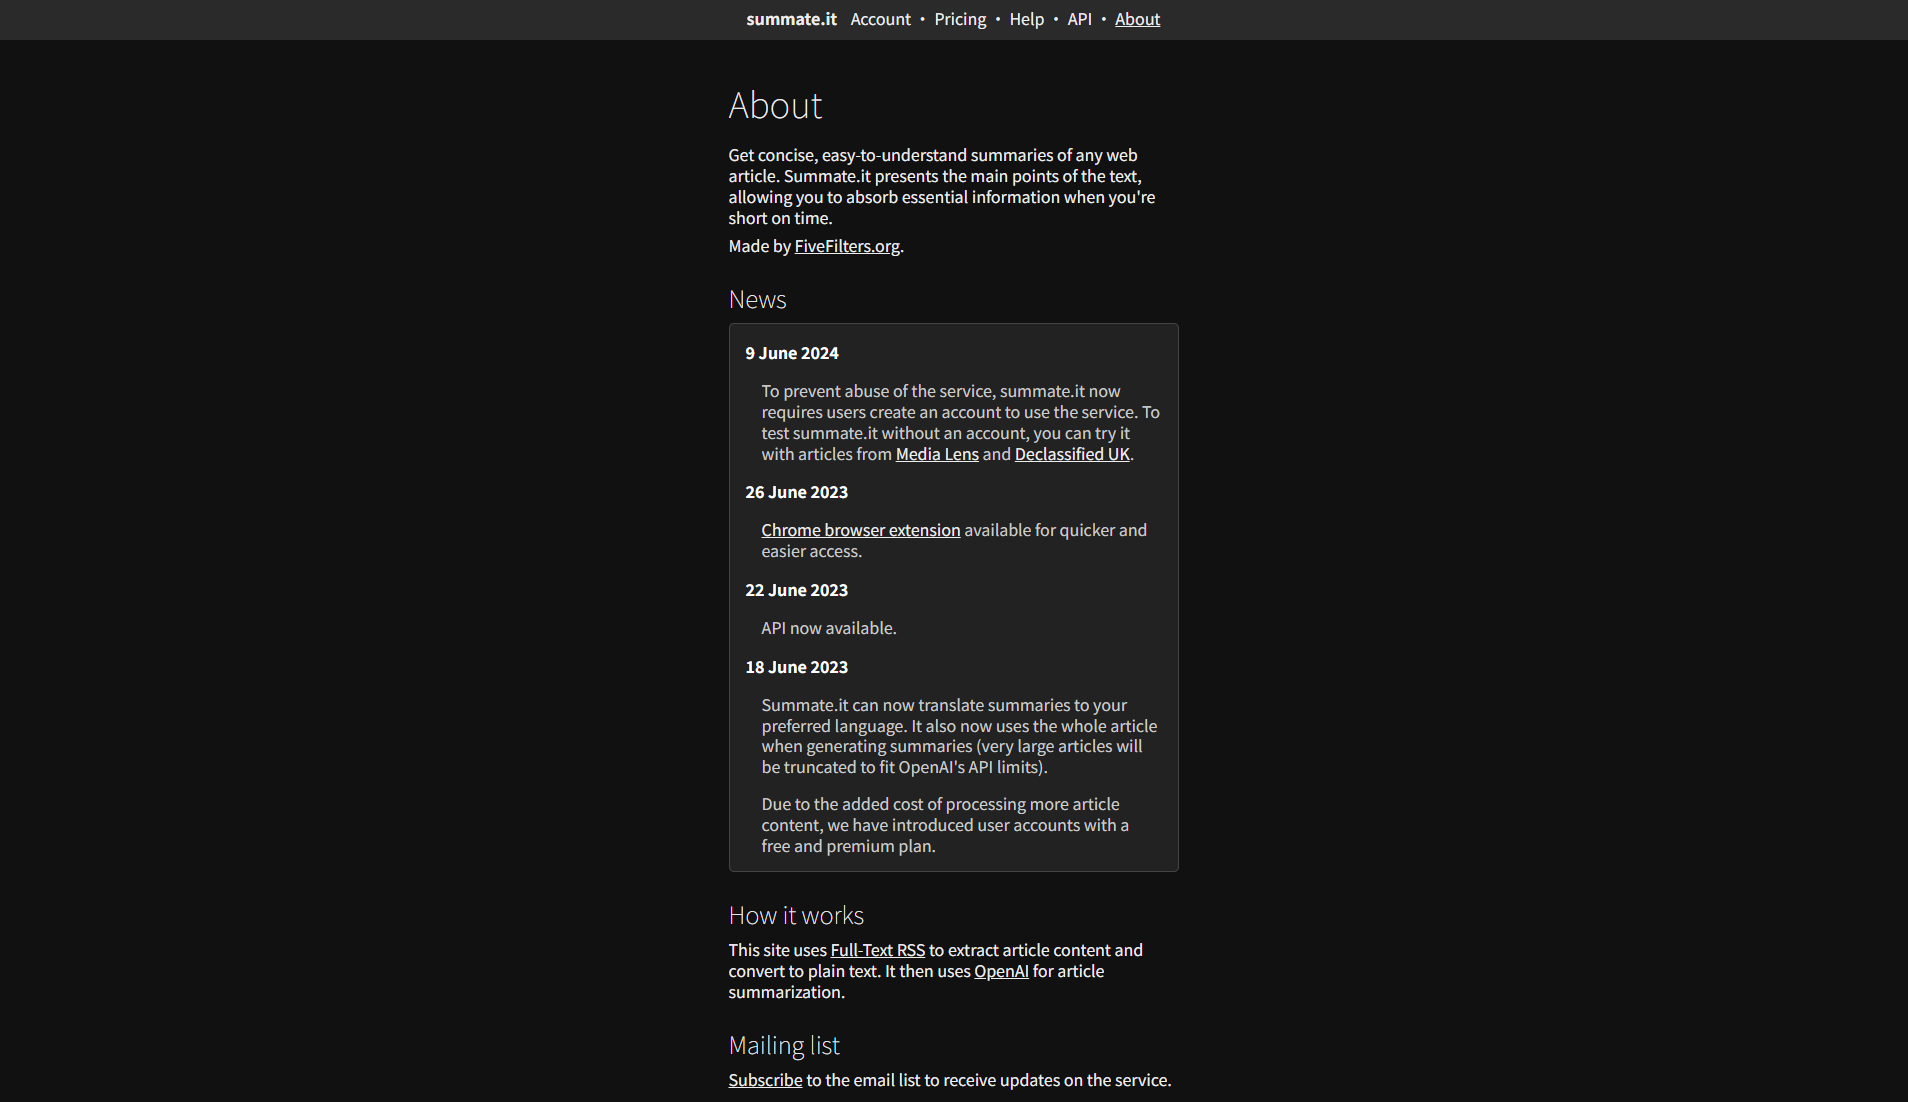Open the Media Lens link
The height and width of the screenshot is (1102, 1908).
tap(937, 454)
